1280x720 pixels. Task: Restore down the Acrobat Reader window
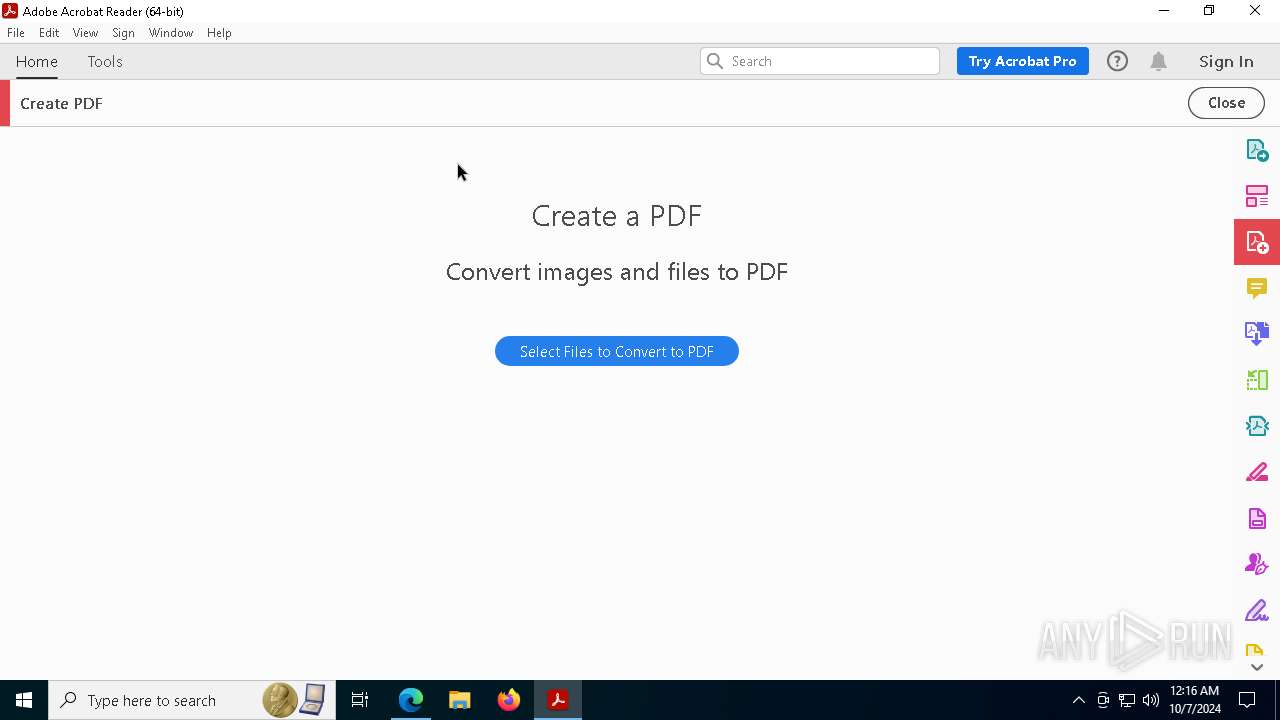click(x=1209, y=11)
